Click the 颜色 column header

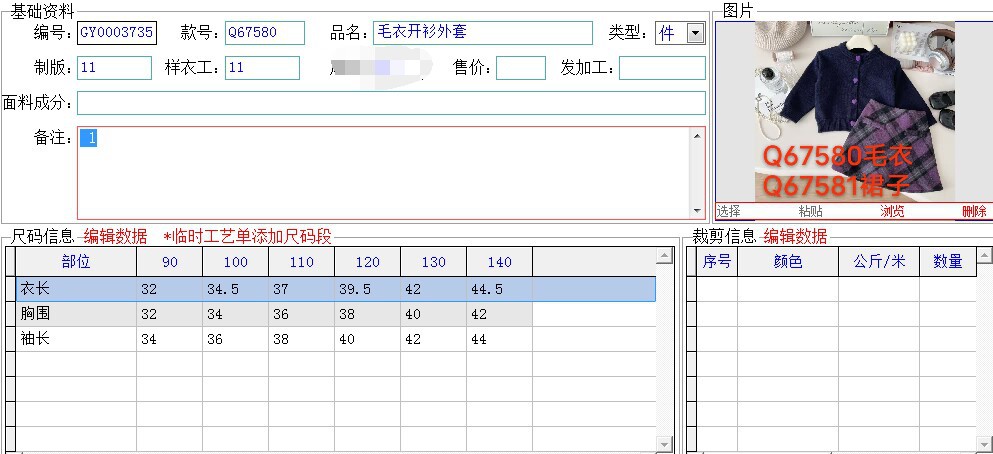pyautogui.click(x=788, y=262)
